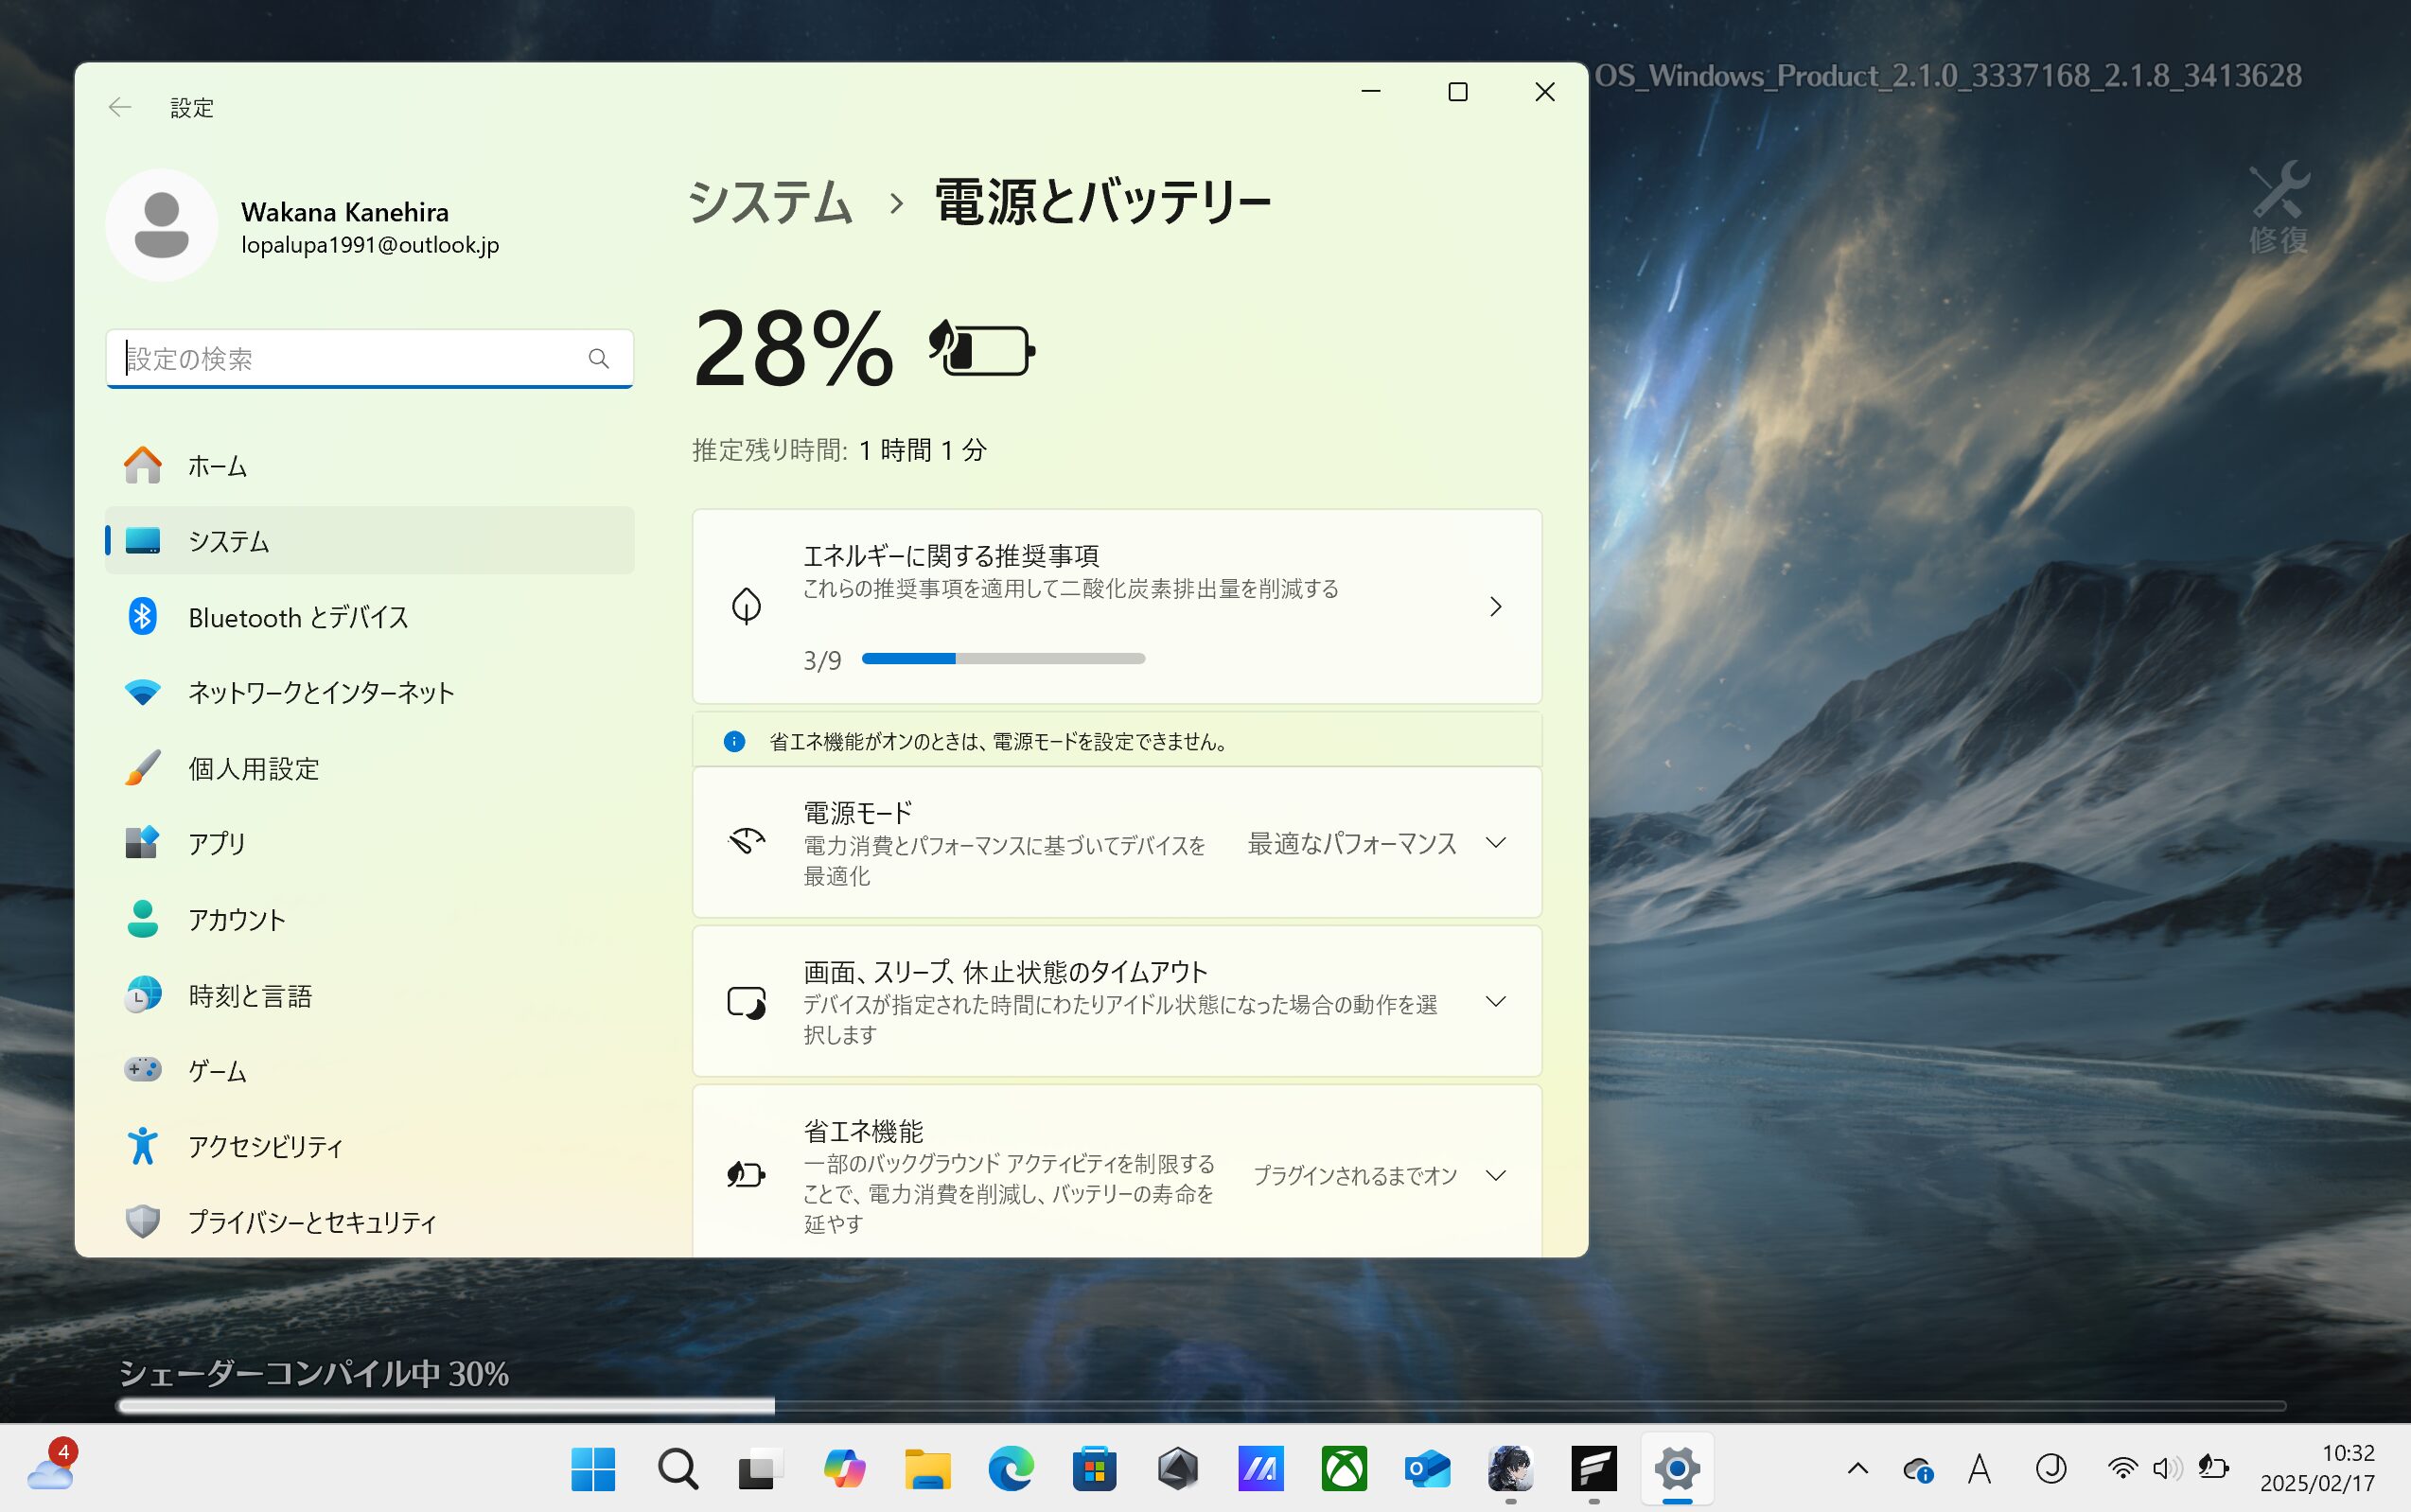Open Xbox app from the taskbar

tap(1344, 1469)
